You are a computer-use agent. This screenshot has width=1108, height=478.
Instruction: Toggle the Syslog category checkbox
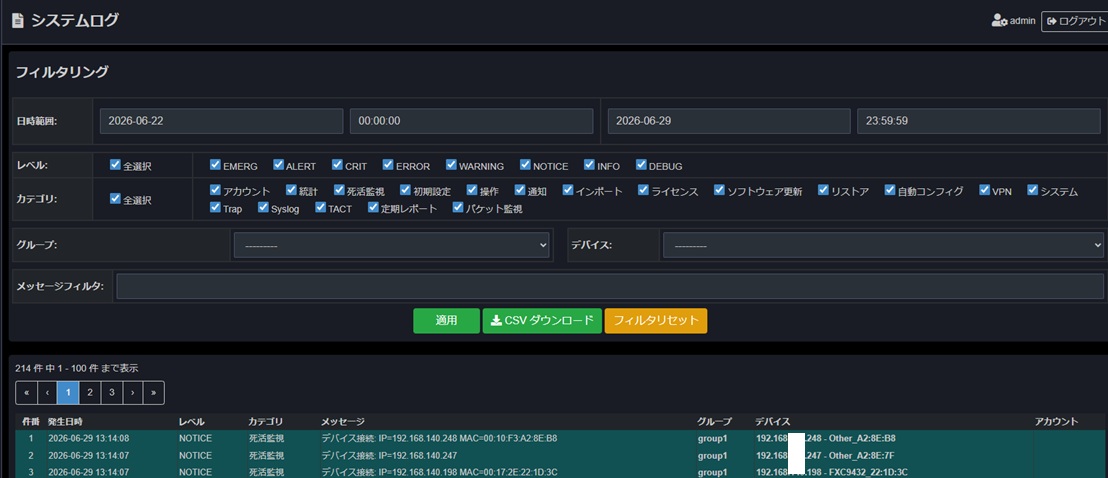click(263, 208)
